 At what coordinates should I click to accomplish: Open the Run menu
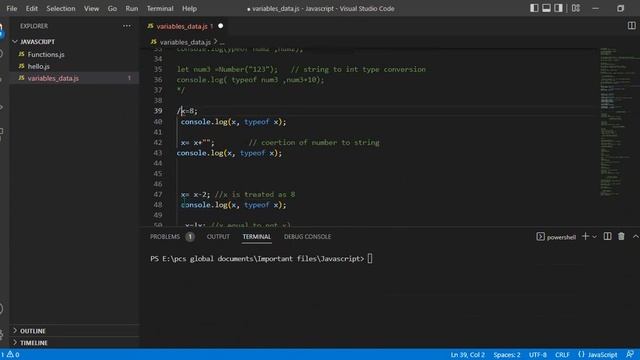[131, 9]
